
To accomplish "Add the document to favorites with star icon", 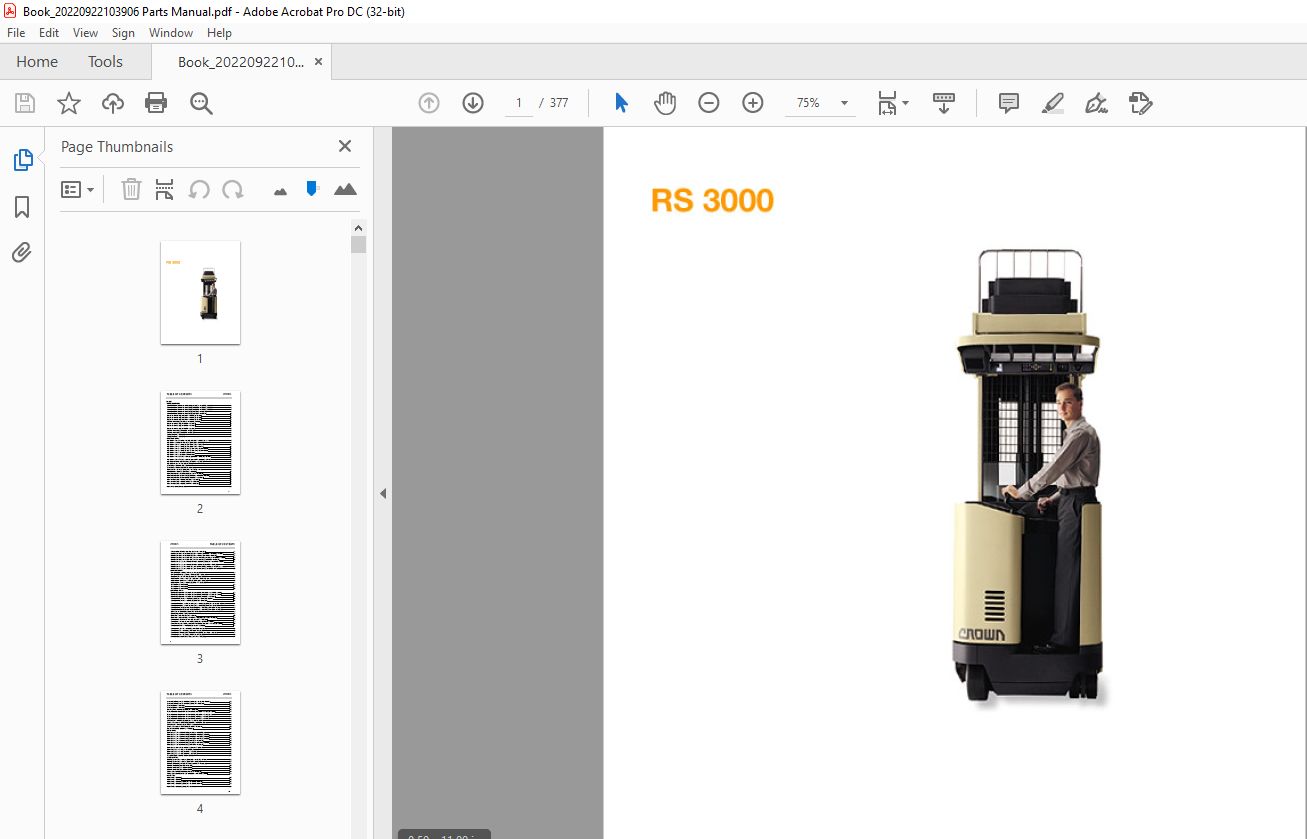I will pyautogui.click(x=69, y=103).
